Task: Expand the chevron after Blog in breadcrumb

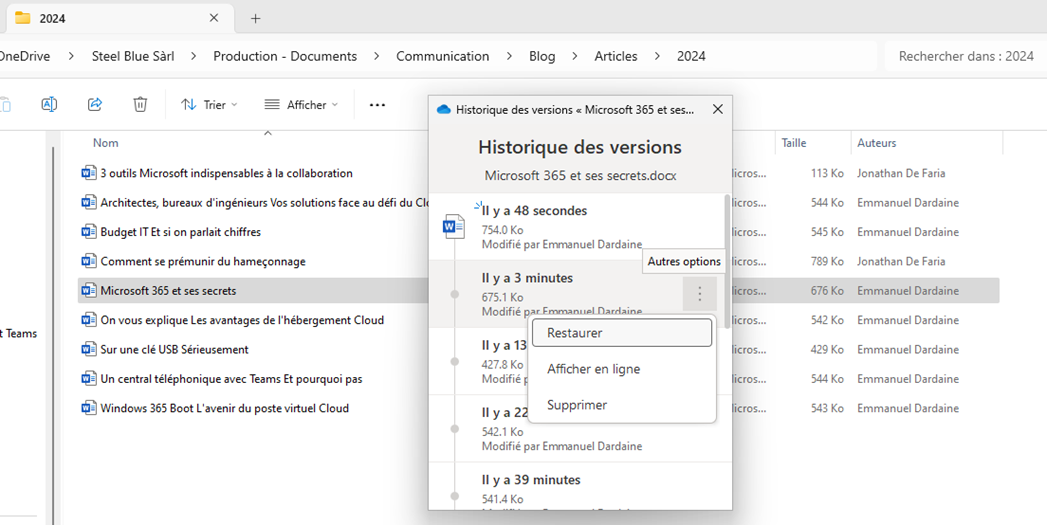Action: [575, 56]
